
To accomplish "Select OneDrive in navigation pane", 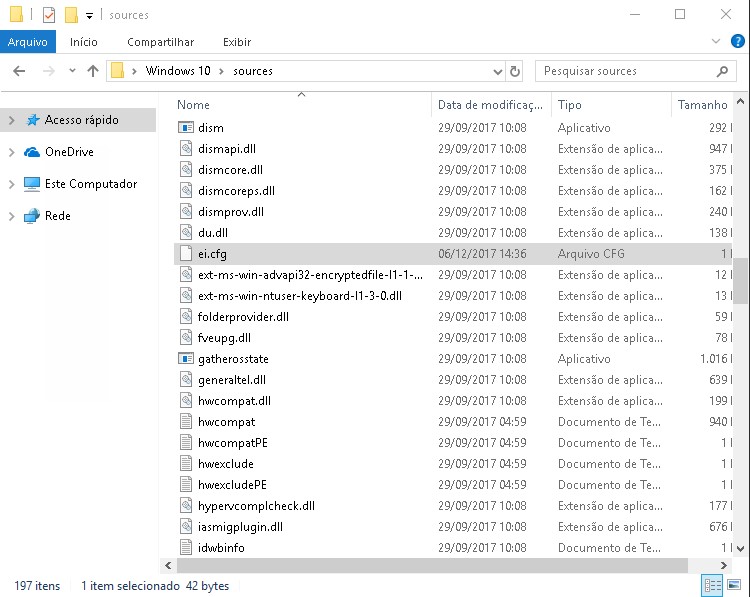I will coord(69,152).
